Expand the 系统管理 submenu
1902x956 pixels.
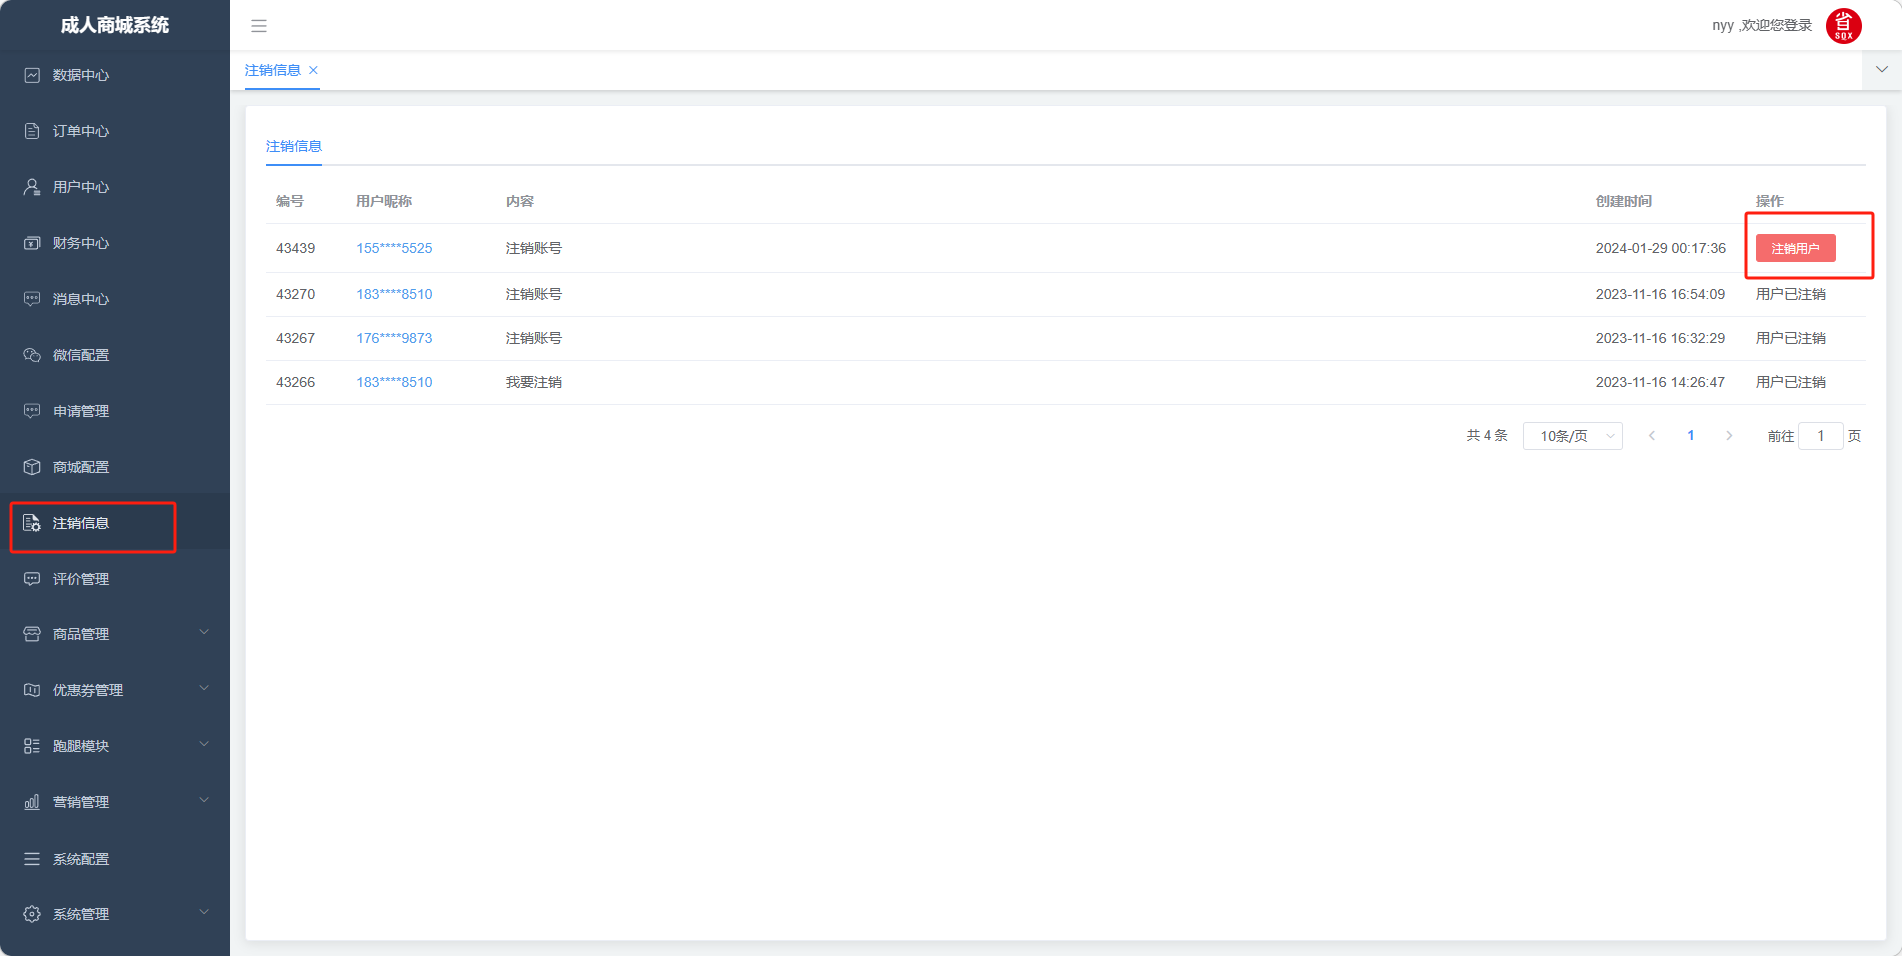[x=204, y=913]
